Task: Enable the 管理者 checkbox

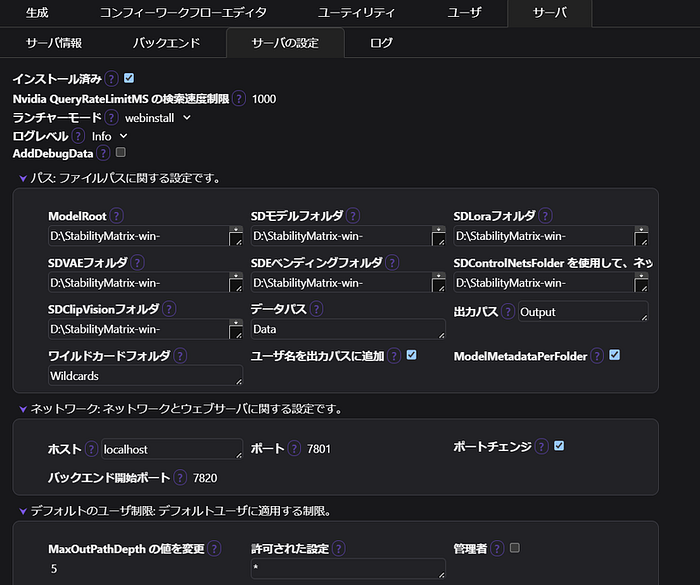Action: click(x=515, y=547)
